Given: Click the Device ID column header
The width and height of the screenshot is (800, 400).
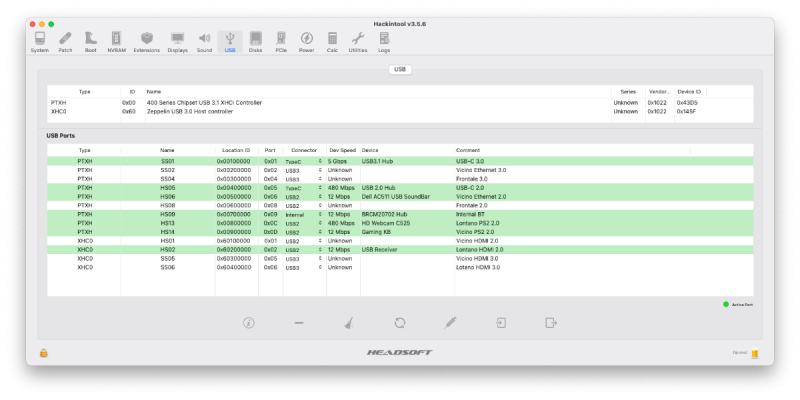Looking at the screenshot, I should [x=690, y=92].
